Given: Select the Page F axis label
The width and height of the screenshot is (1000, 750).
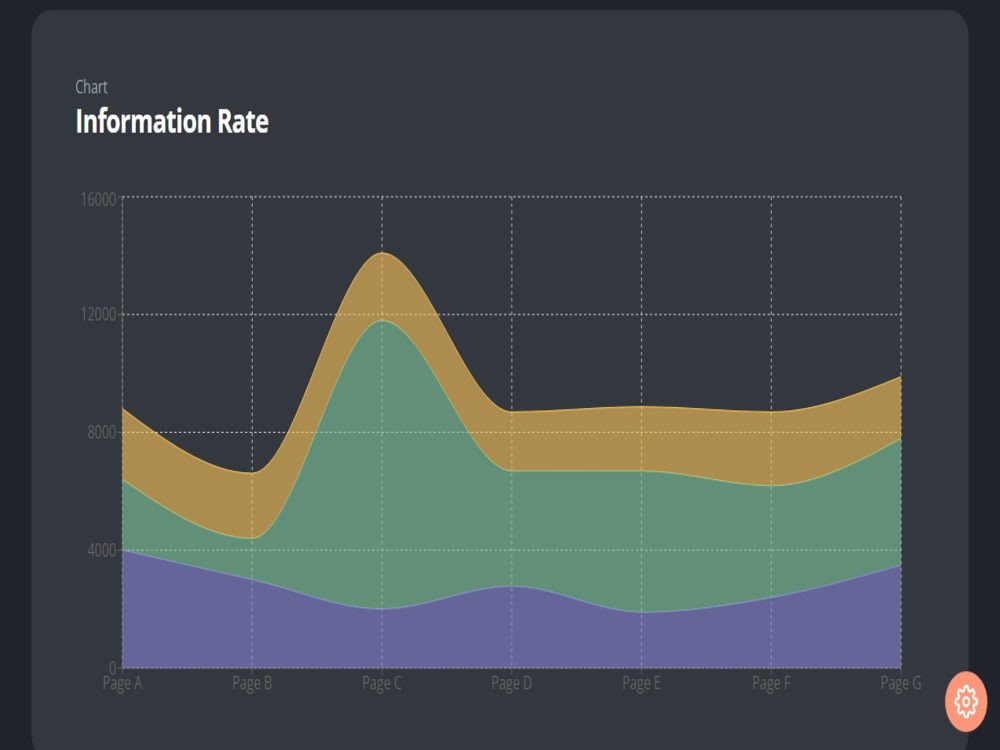Looking at the screenshot, I should tap(771, 683).
